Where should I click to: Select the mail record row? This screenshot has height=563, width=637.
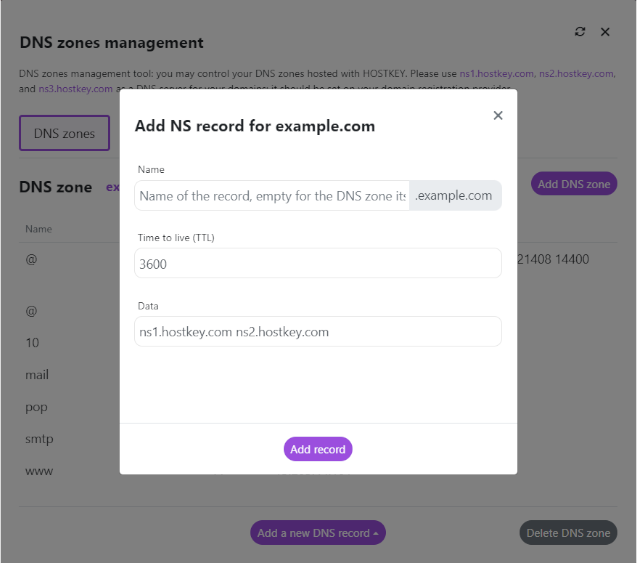(37, 375)
